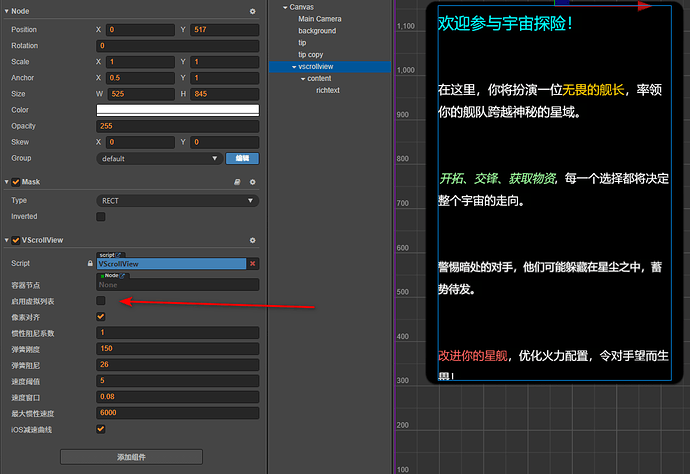
Task: Click the 添加组件 button
Action: pos(131,457)
